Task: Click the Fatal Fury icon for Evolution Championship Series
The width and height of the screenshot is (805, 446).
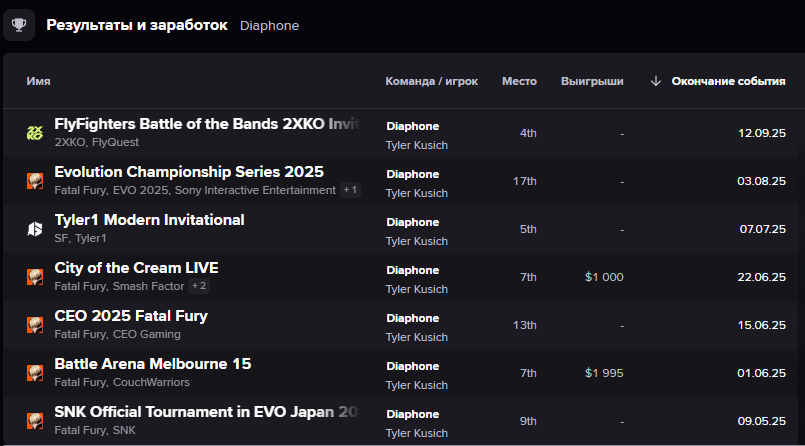Action: [35, 181]
